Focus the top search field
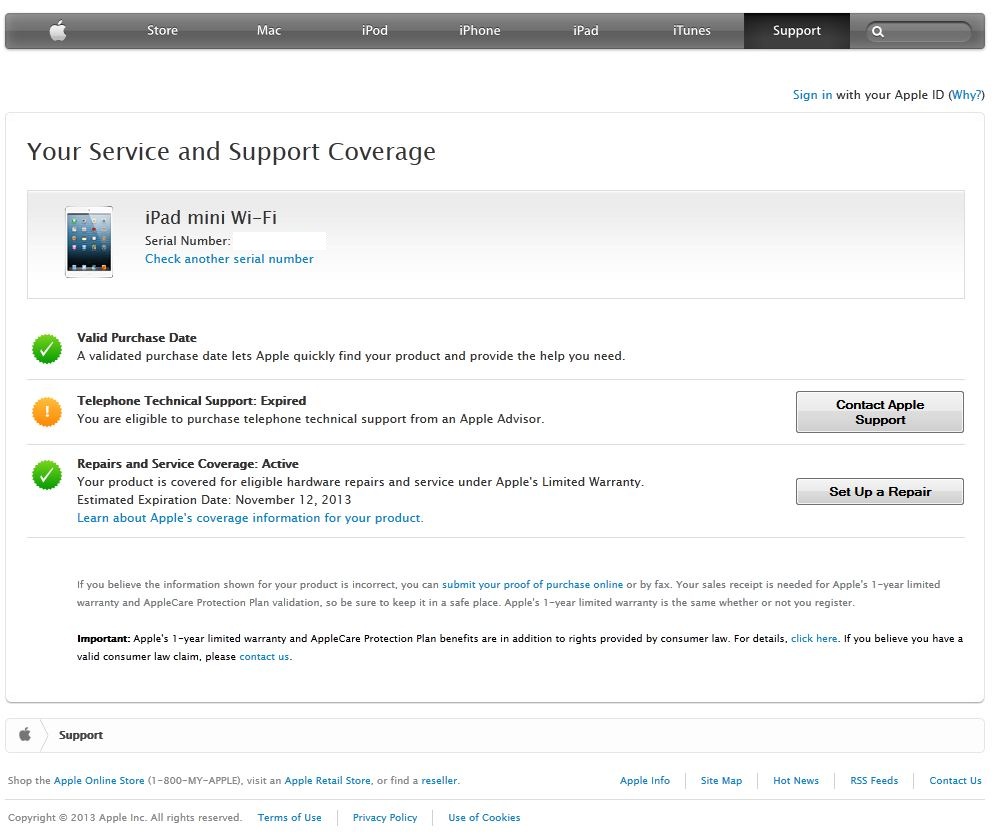 pos(919,31)
